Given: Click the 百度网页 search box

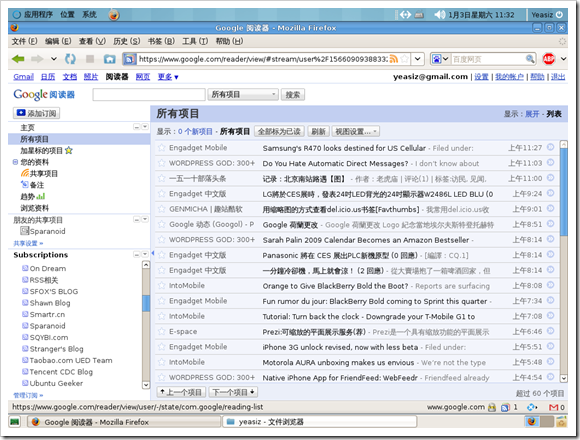Looking at the screenshot, I should tap(488, 59).
